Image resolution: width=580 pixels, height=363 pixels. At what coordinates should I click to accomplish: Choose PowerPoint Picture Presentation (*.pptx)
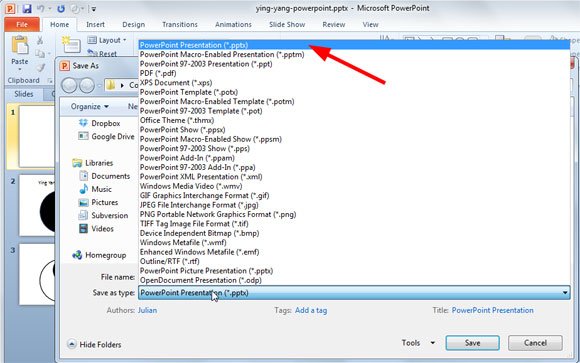point(354,271)
